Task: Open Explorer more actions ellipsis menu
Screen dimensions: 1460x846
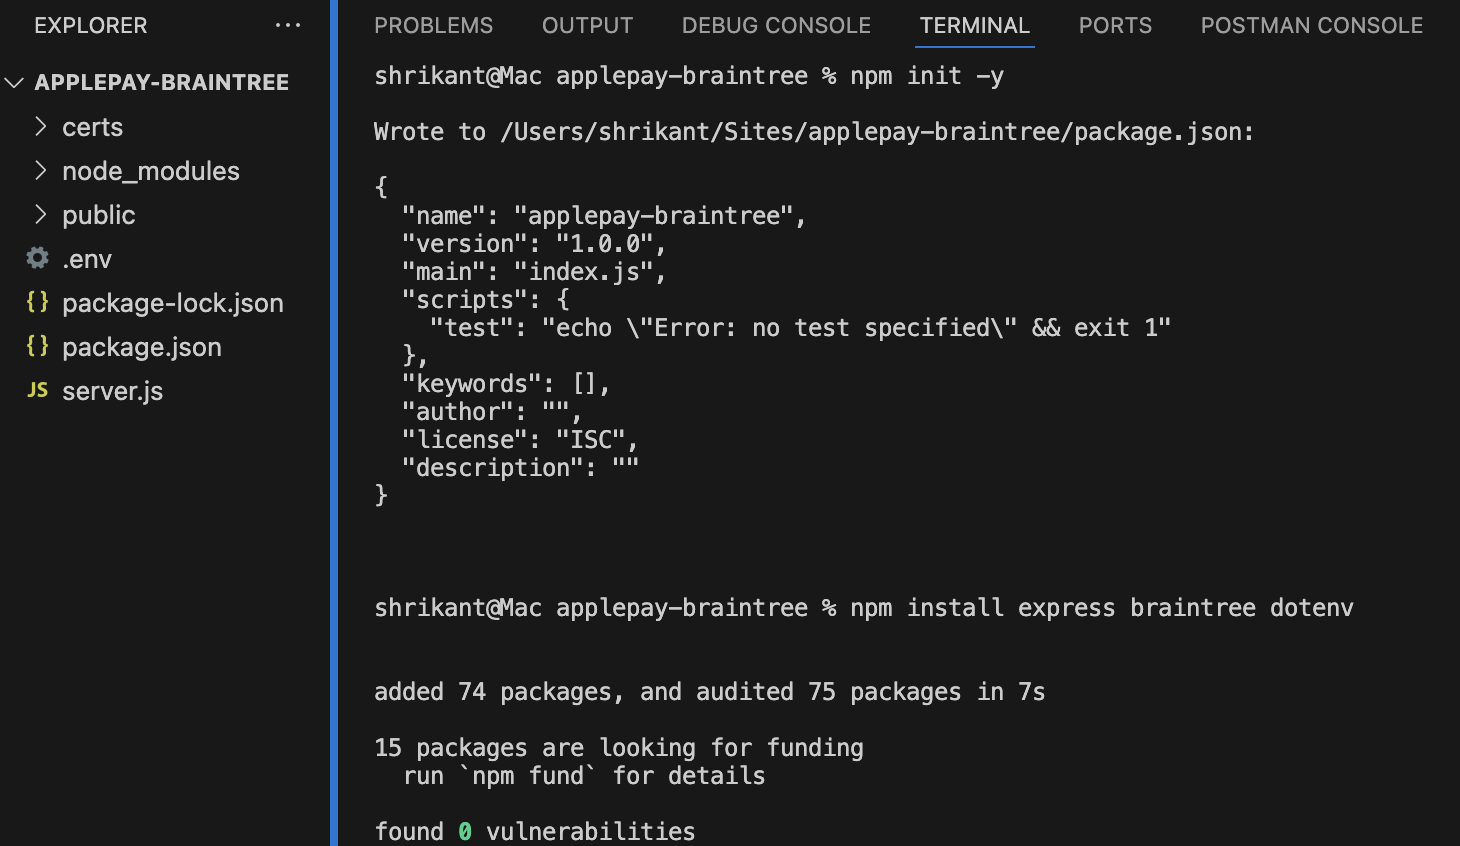Action: coord(288,26)
